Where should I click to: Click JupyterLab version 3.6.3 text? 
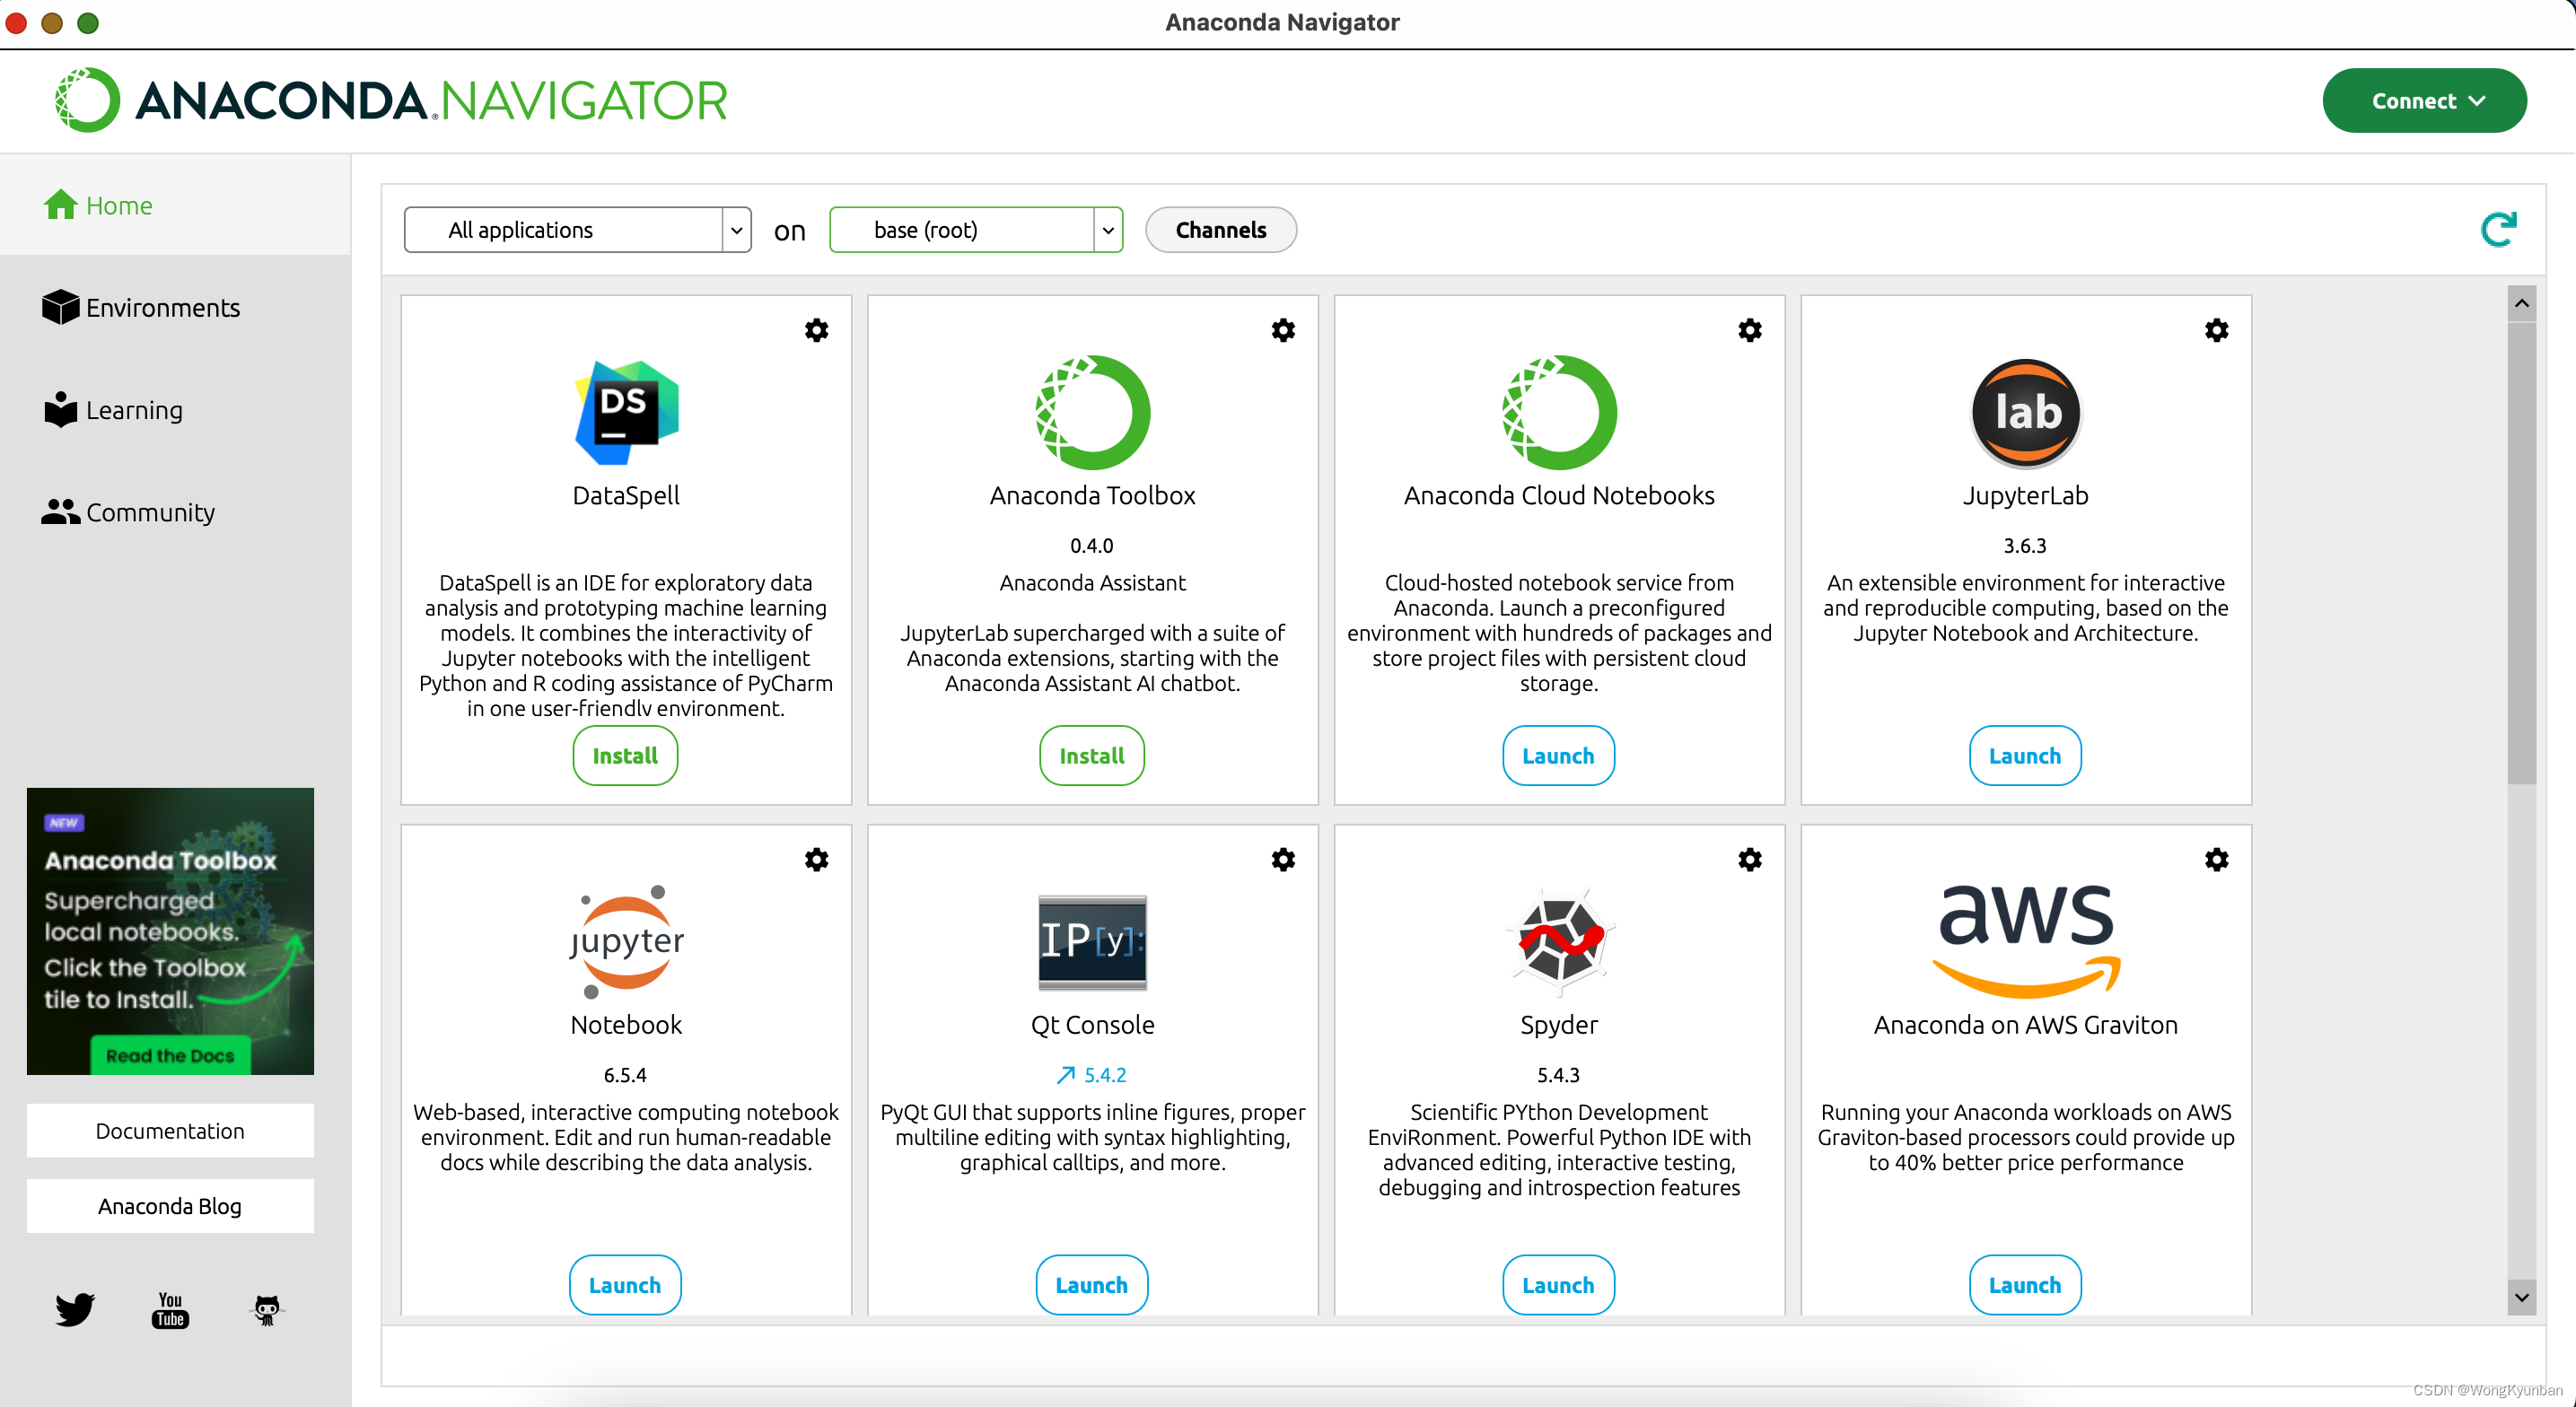click(x=2025, y=546)
